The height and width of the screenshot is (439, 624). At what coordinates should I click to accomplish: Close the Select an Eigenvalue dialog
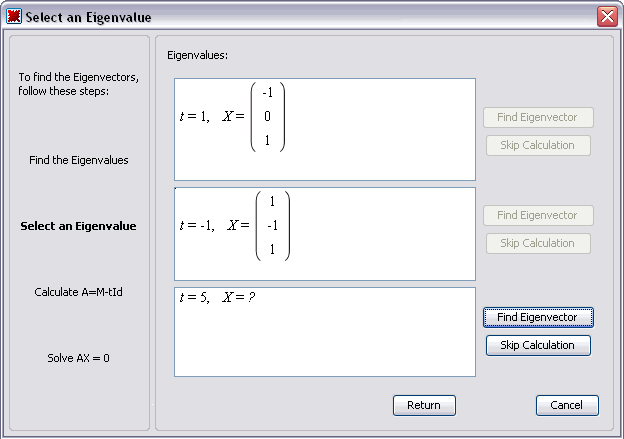point(606,16)
